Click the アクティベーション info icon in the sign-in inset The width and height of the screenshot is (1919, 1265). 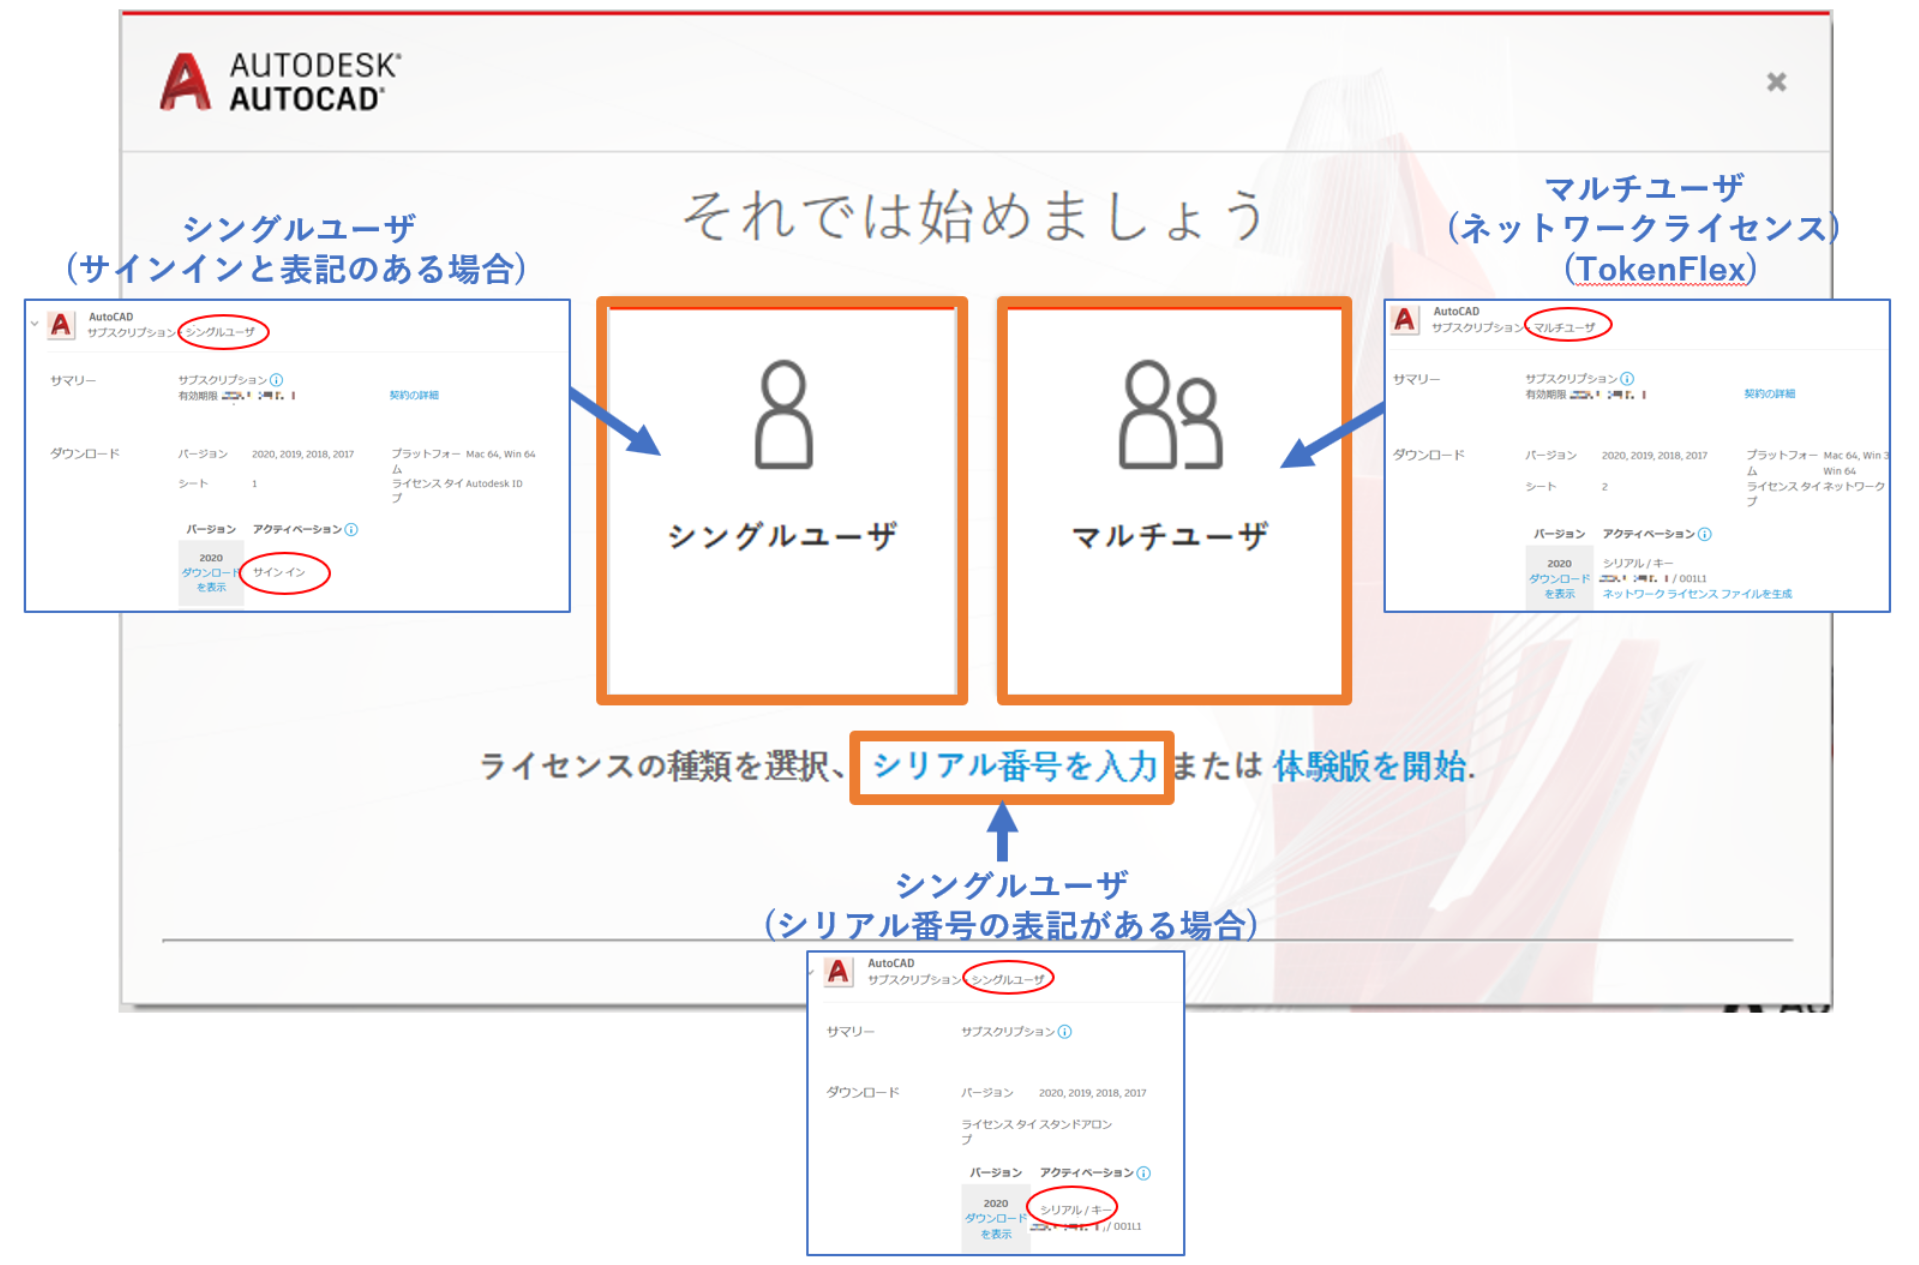(351, 529)
